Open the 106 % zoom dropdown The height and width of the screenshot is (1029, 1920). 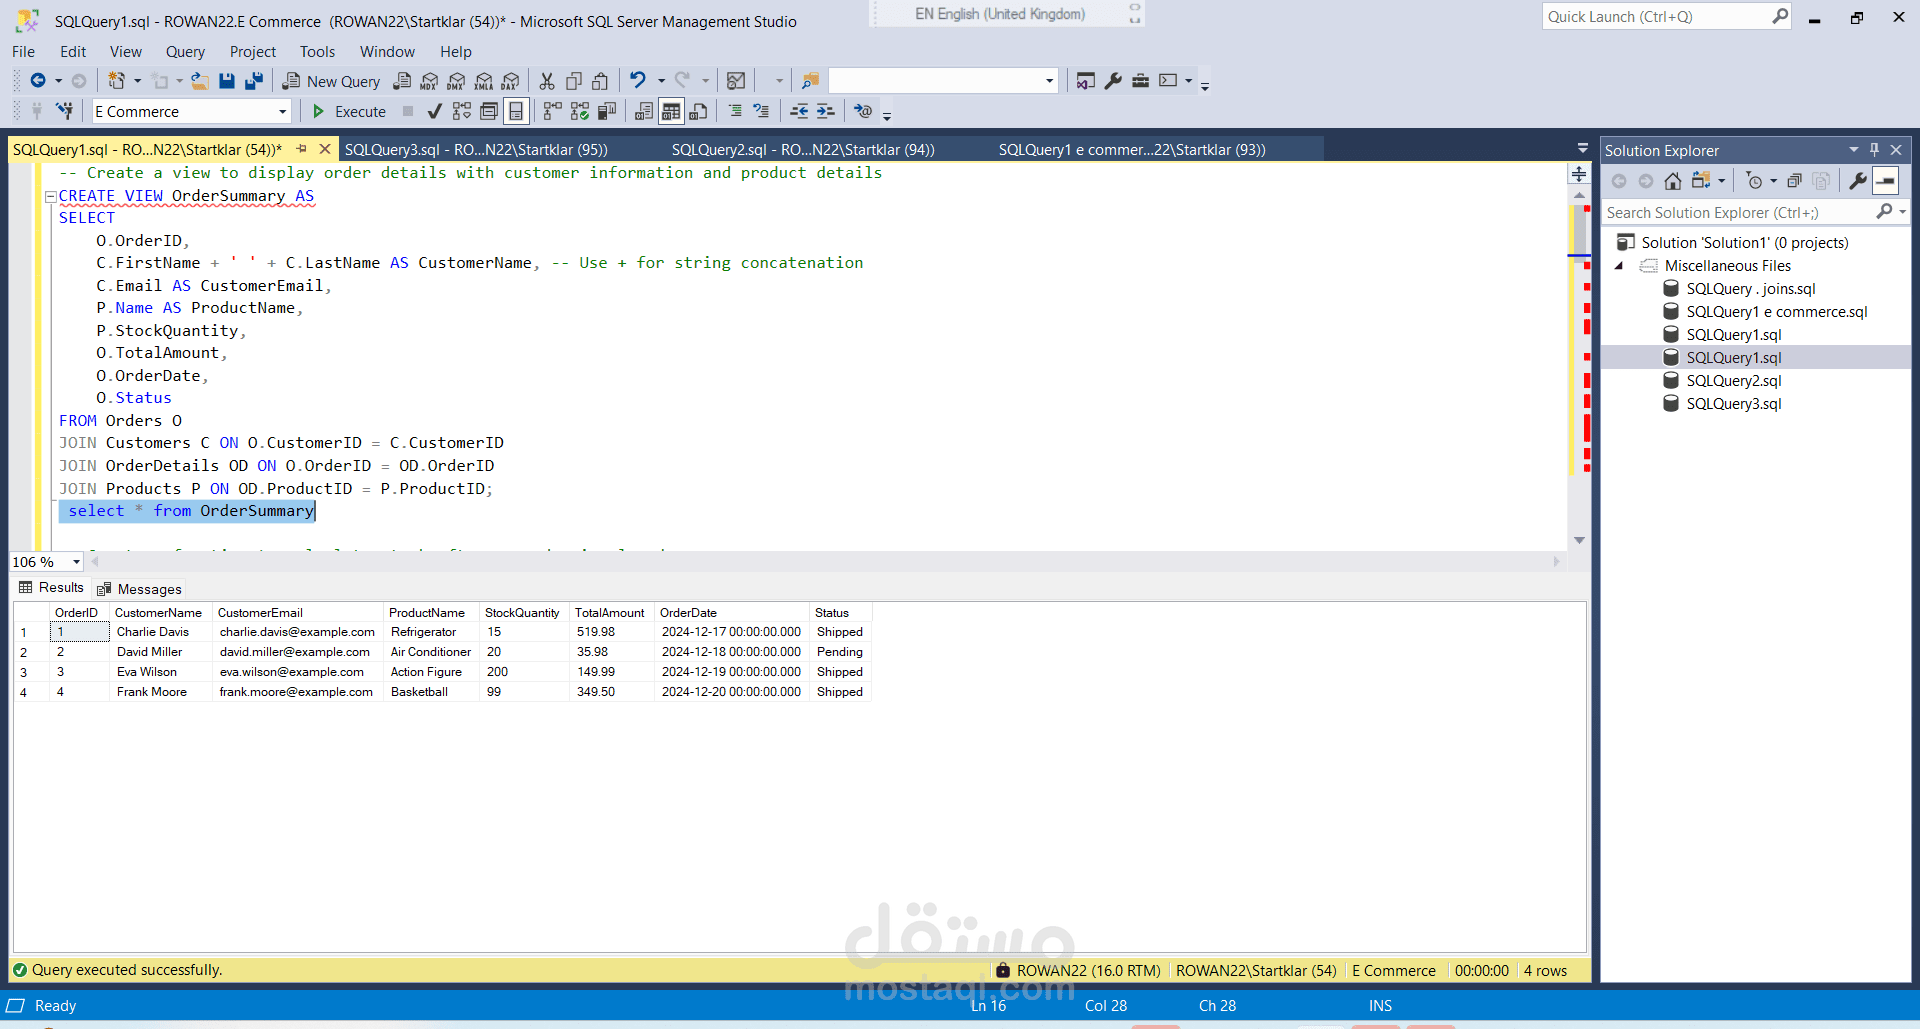coord(76,562)
